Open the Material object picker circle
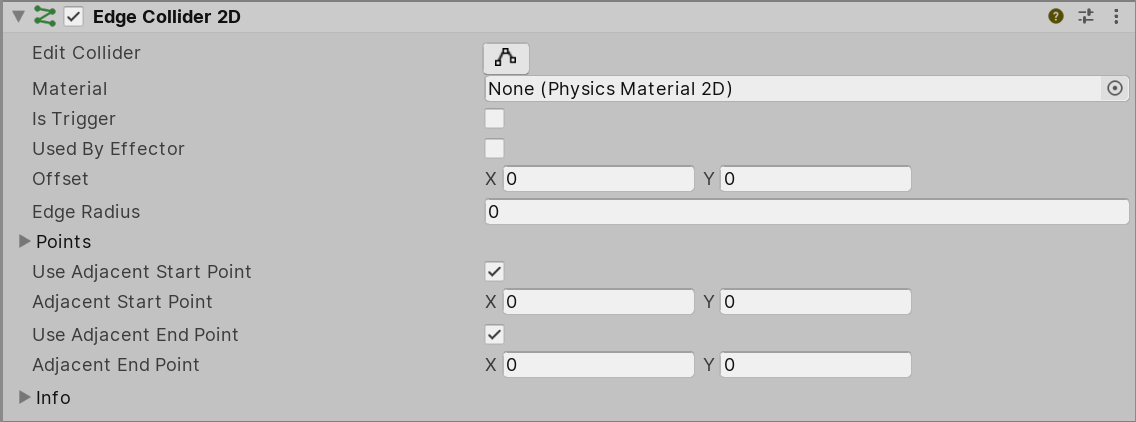This screenshot has width=1136, height=422. pos(1115,89)
